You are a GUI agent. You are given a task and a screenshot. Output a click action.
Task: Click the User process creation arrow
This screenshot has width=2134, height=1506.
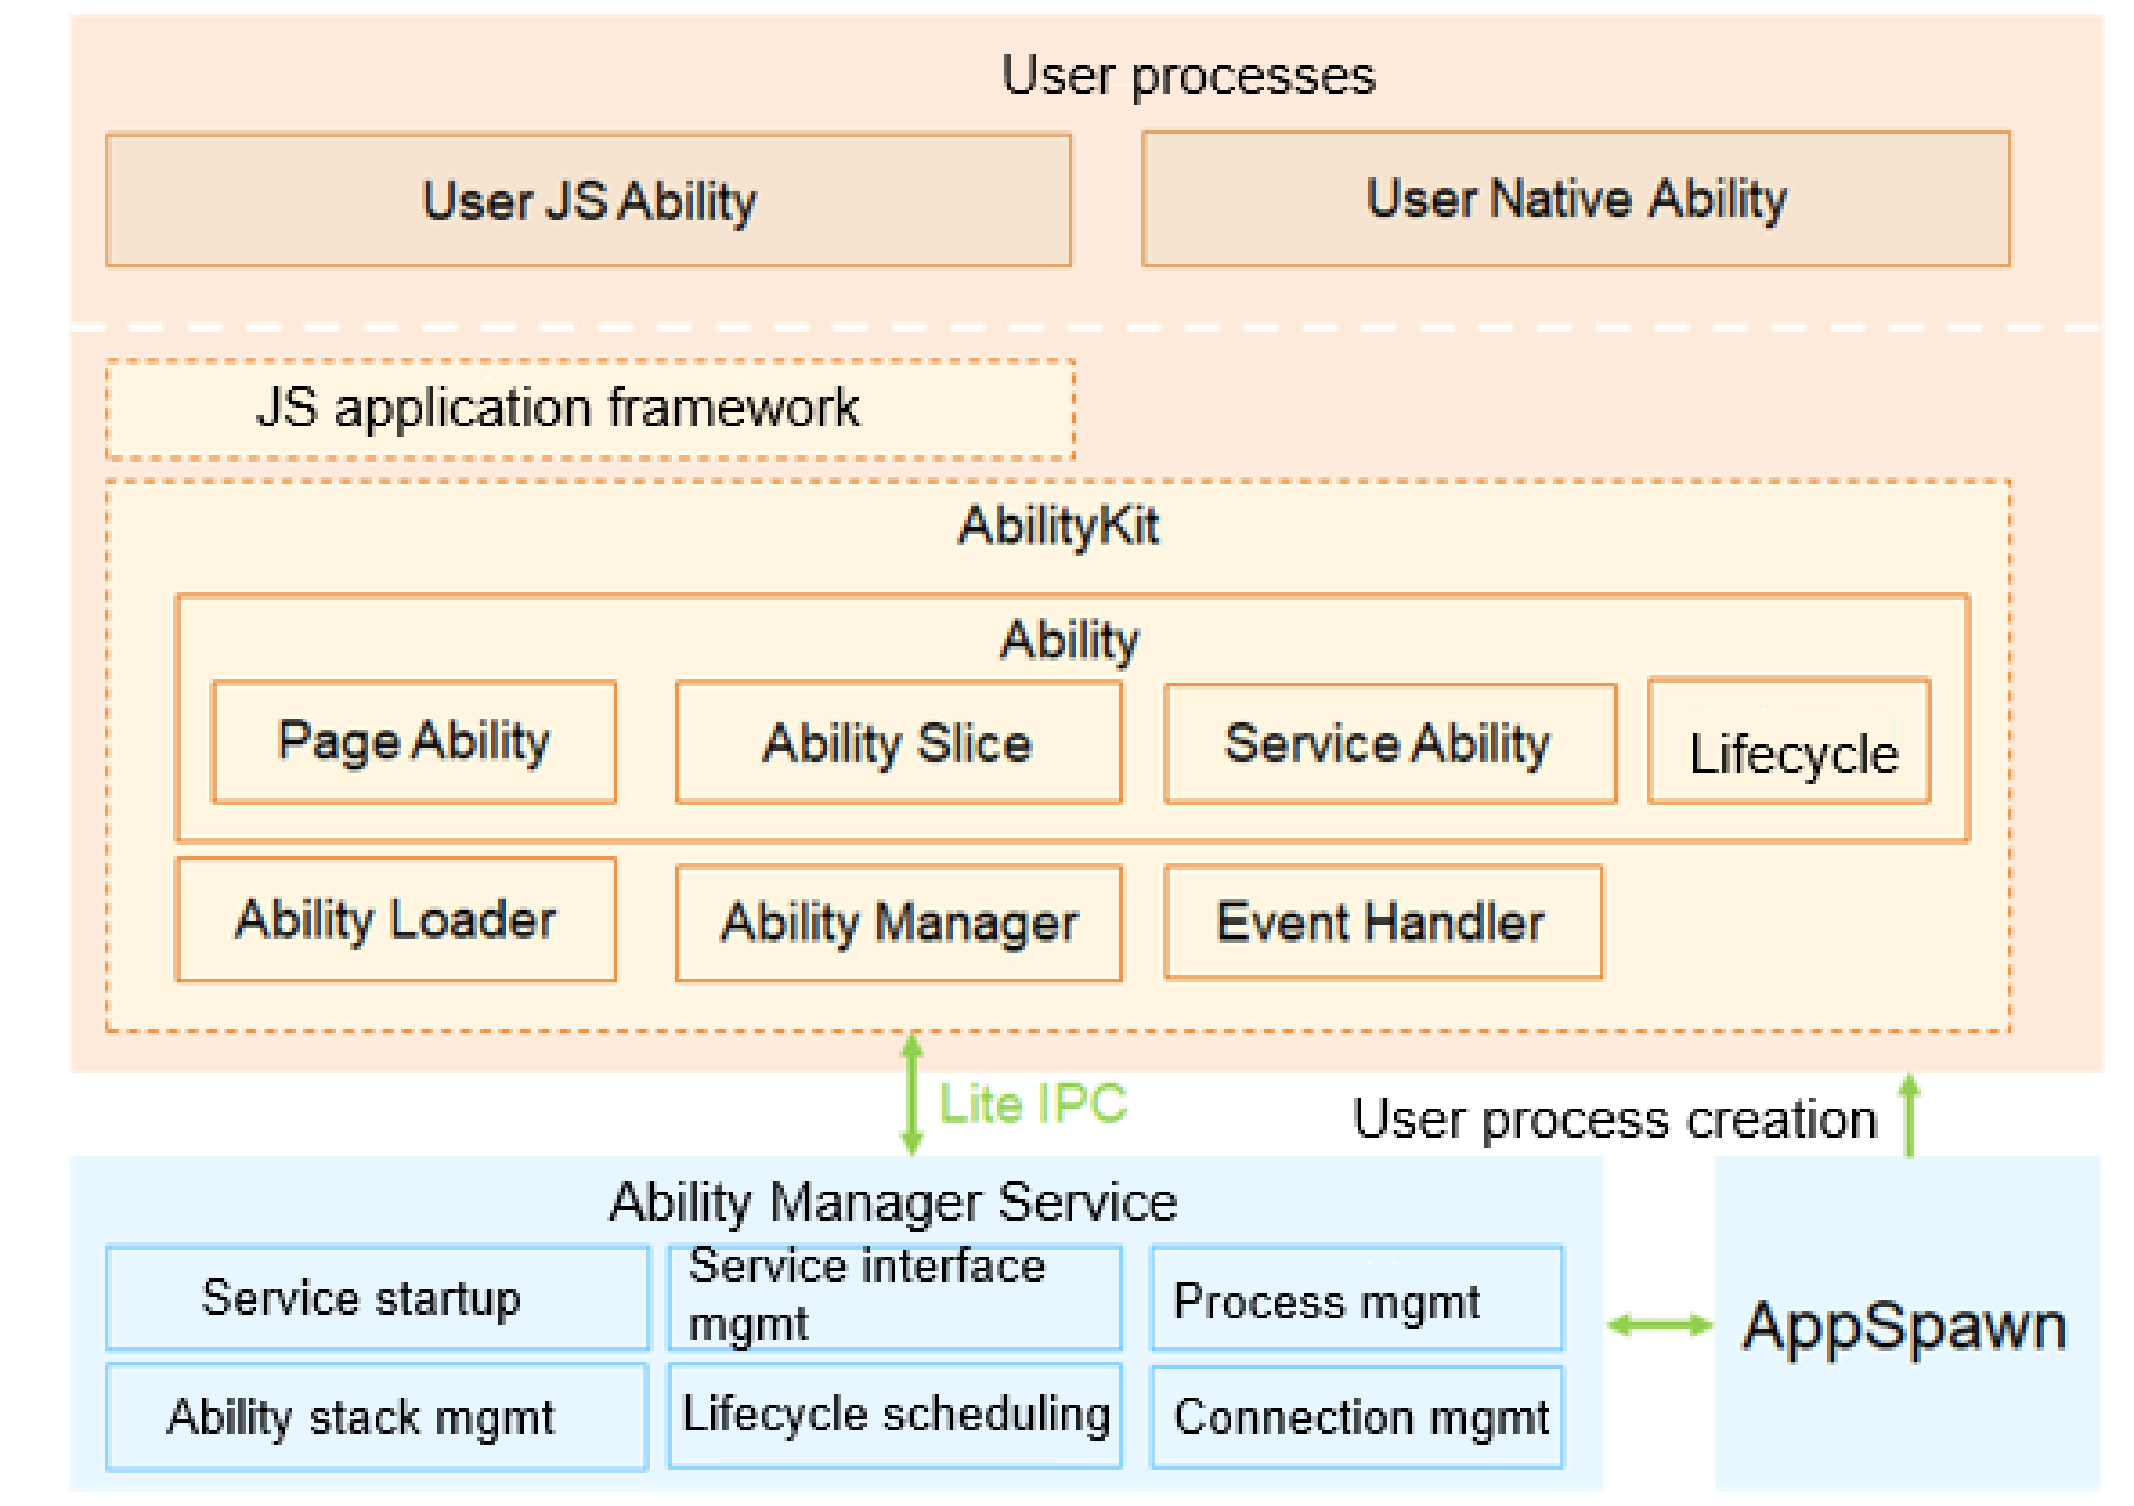coord(1908,1115)
